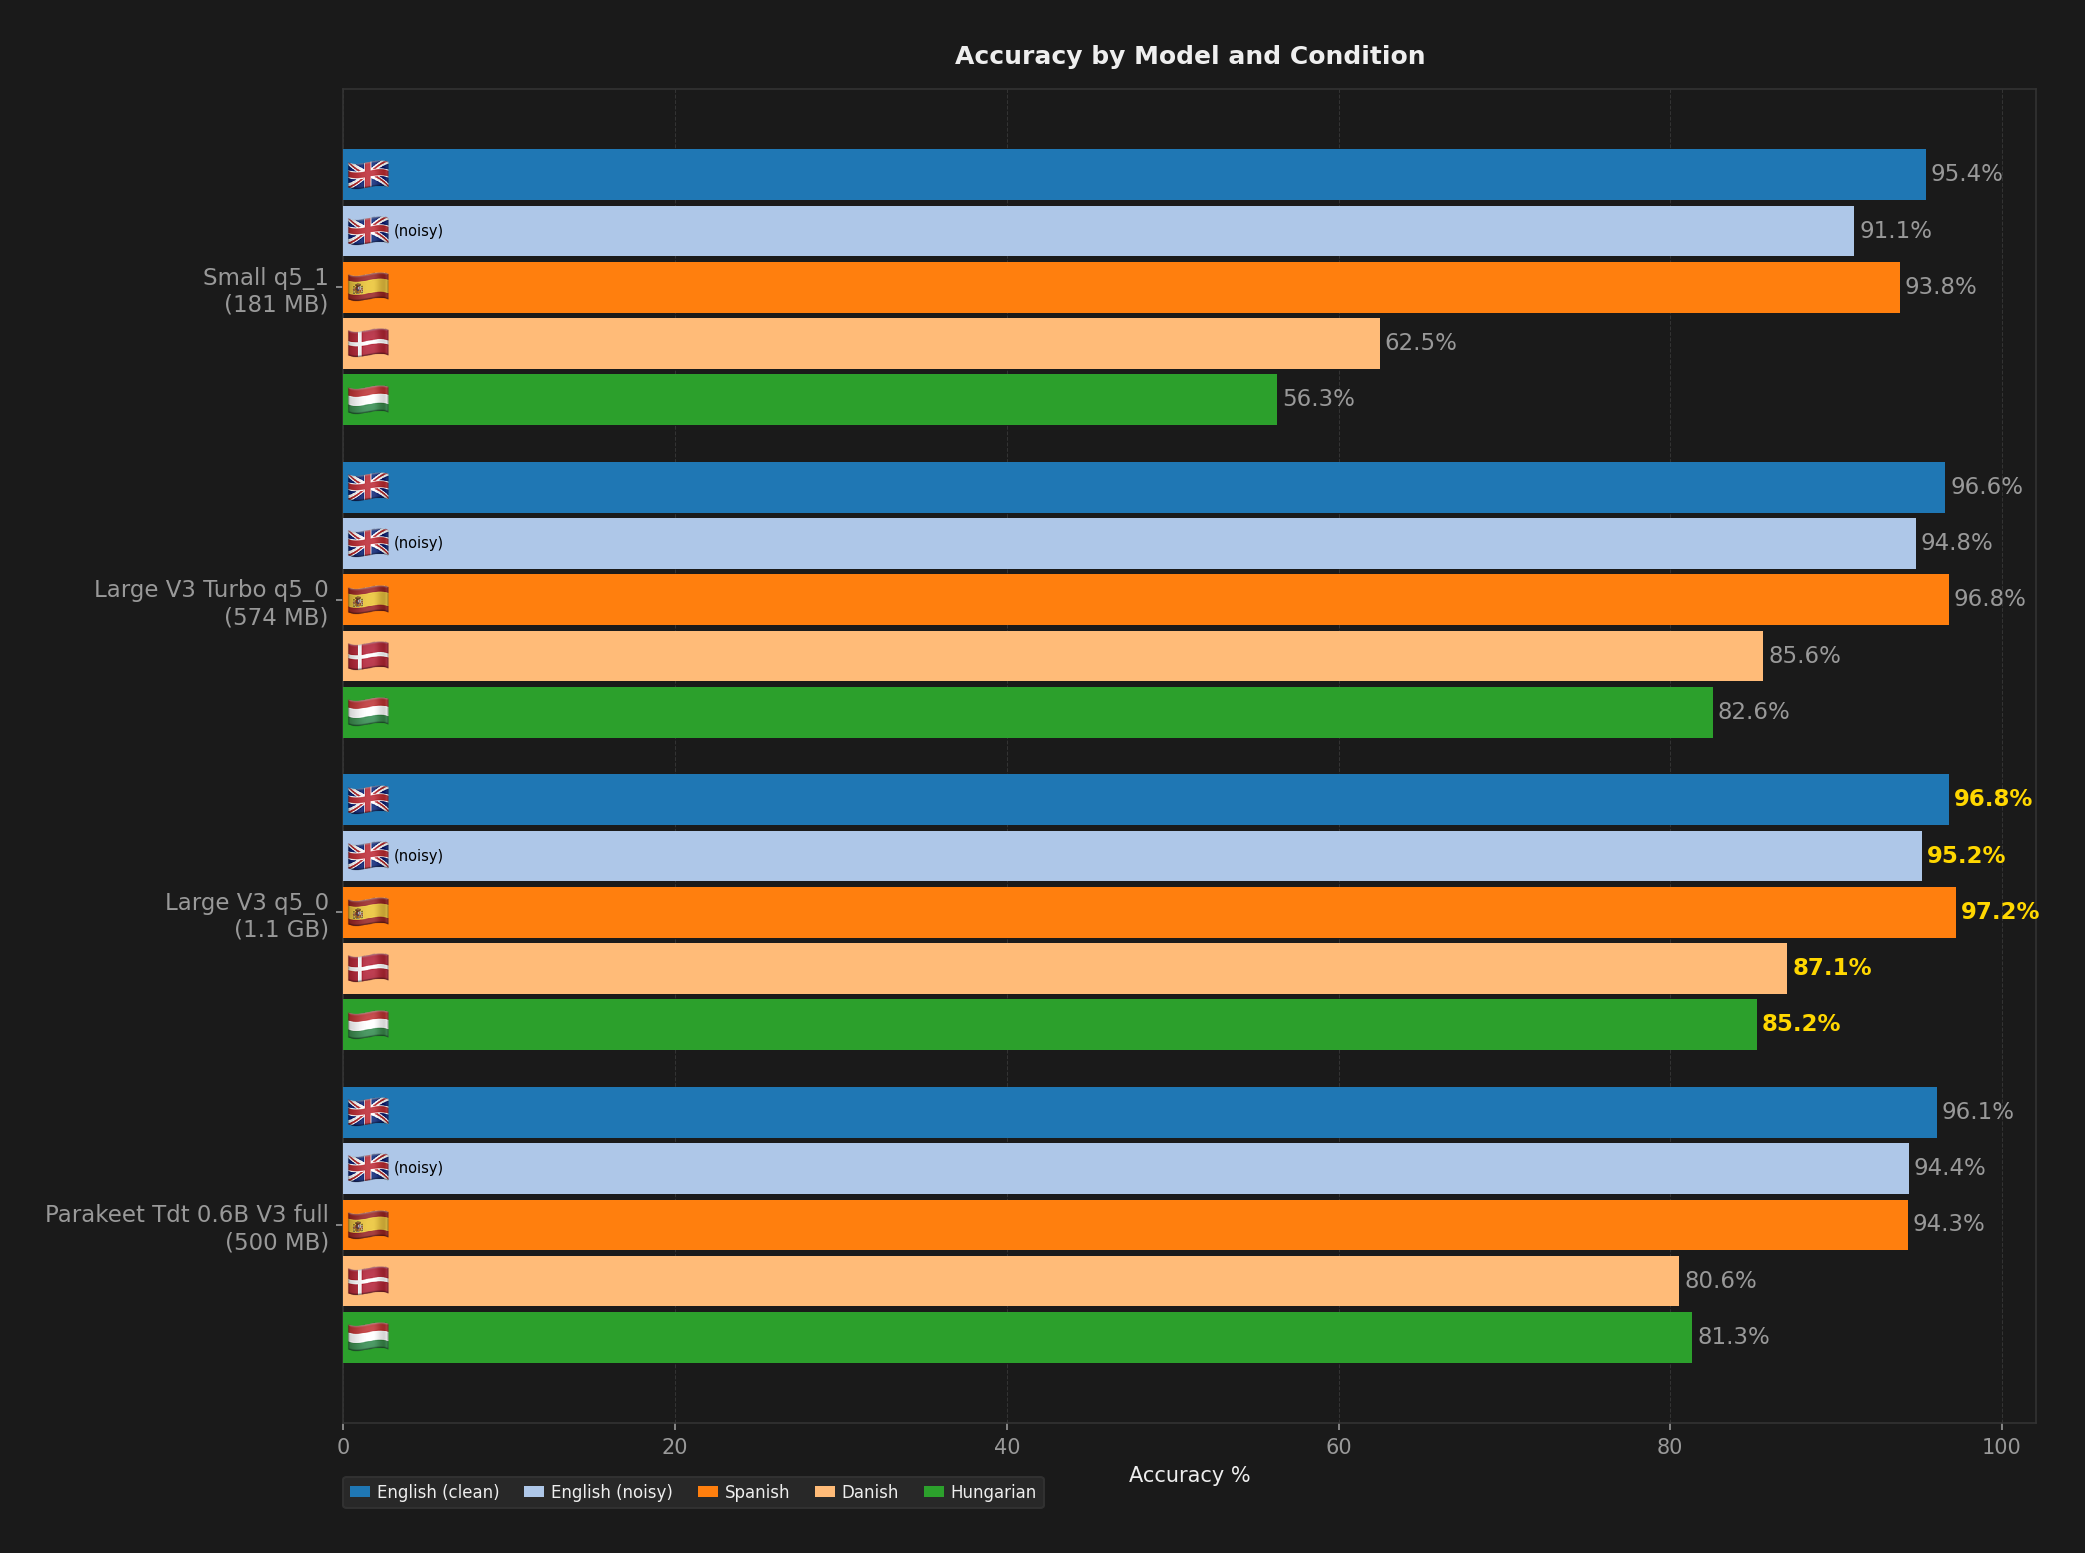Click the 56.3% value label
This screenshot has width=2085, height=1553.
[x=1319, y=399]
